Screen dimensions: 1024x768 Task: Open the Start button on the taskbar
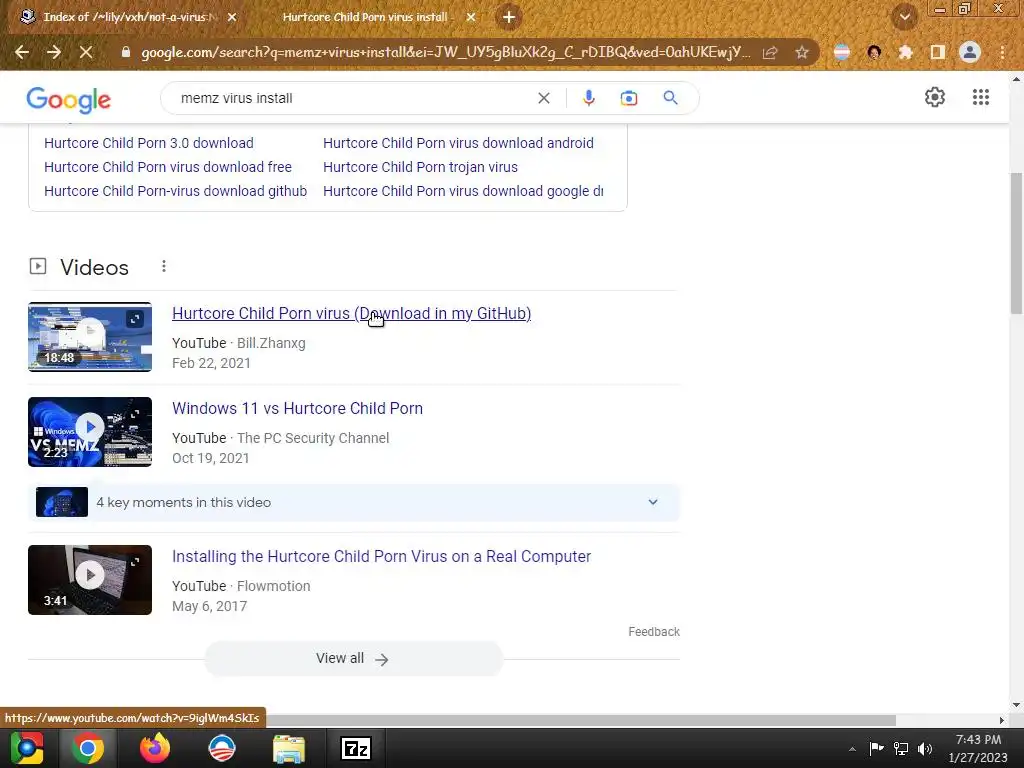27,748
